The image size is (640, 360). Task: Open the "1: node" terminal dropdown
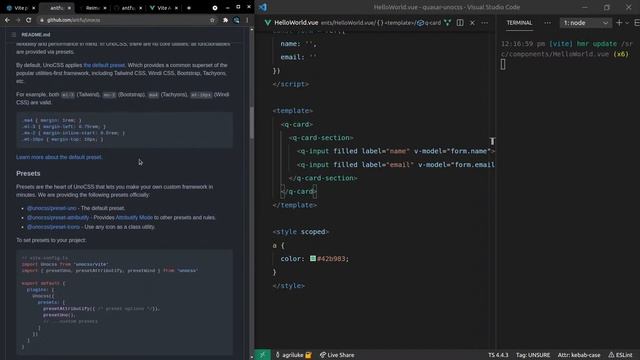coord(586,23)
